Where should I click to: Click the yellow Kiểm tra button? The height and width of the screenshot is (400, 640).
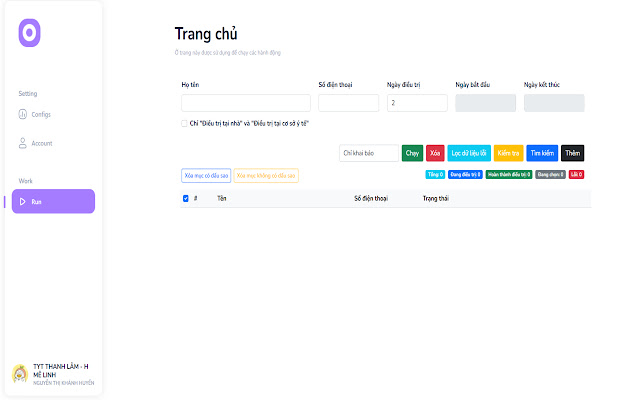(509, 153)
